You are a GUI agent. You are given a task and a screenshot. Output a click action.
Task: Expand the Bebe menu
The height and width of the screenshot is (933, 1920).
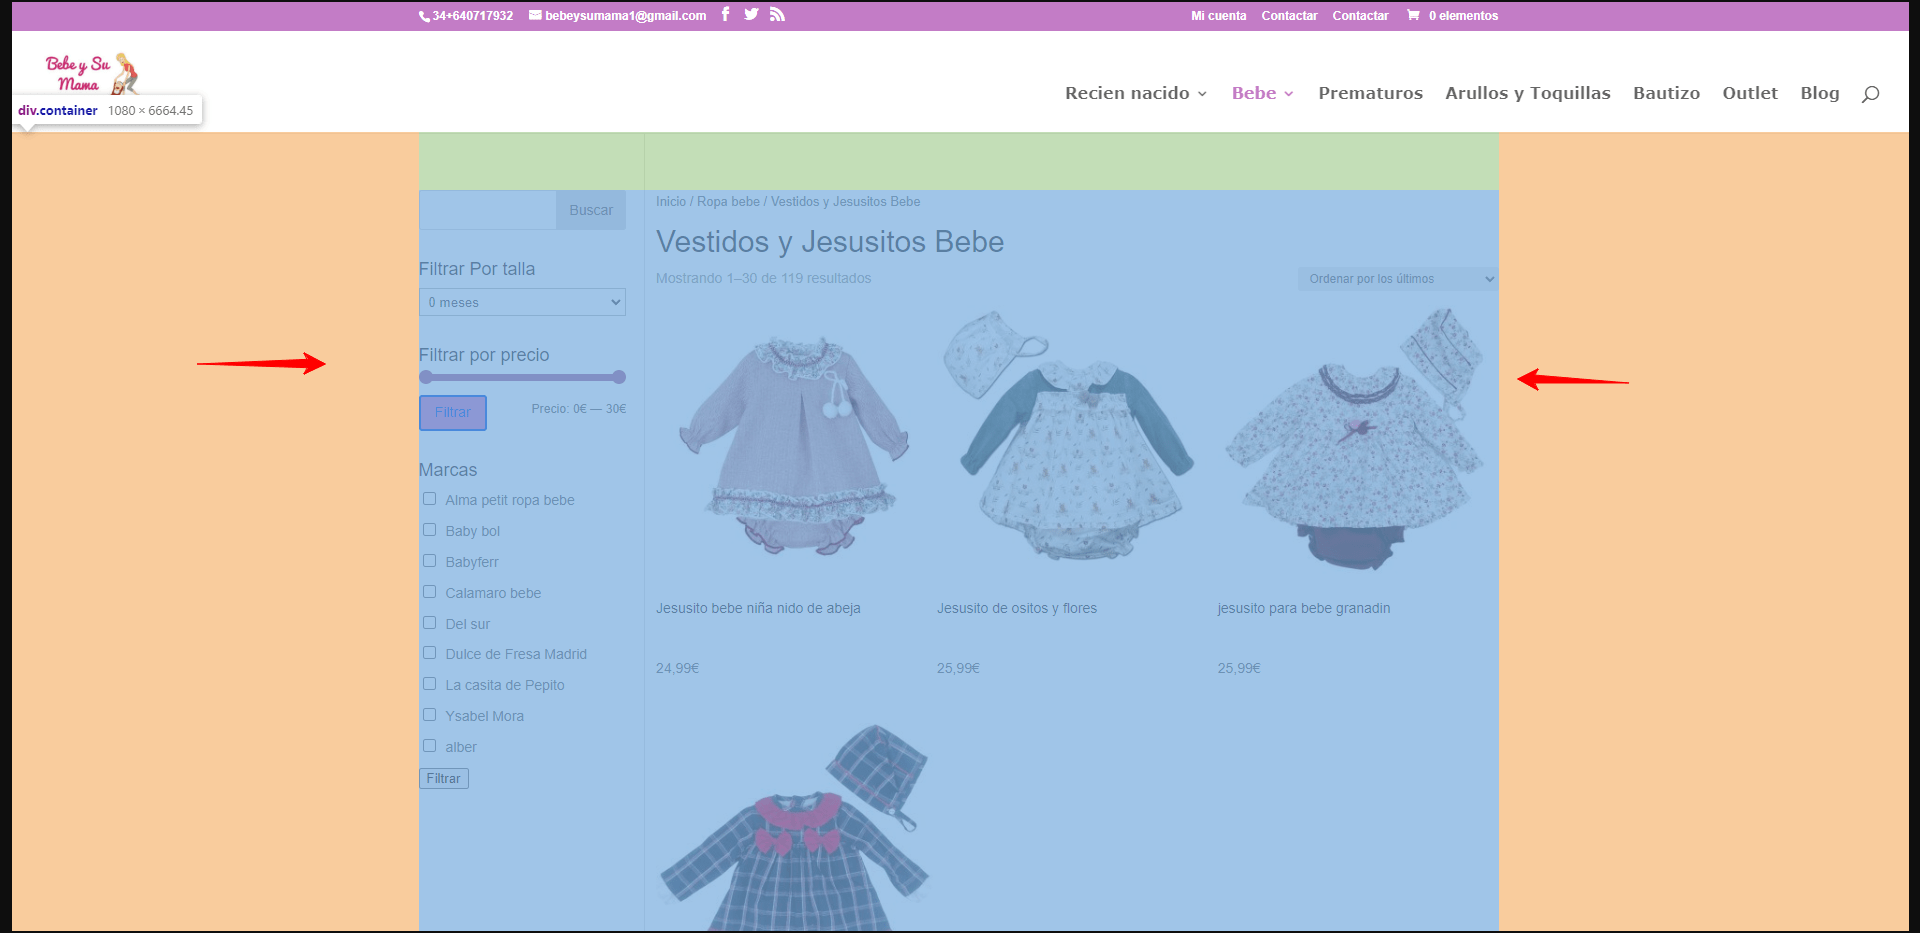(1263, 93)
